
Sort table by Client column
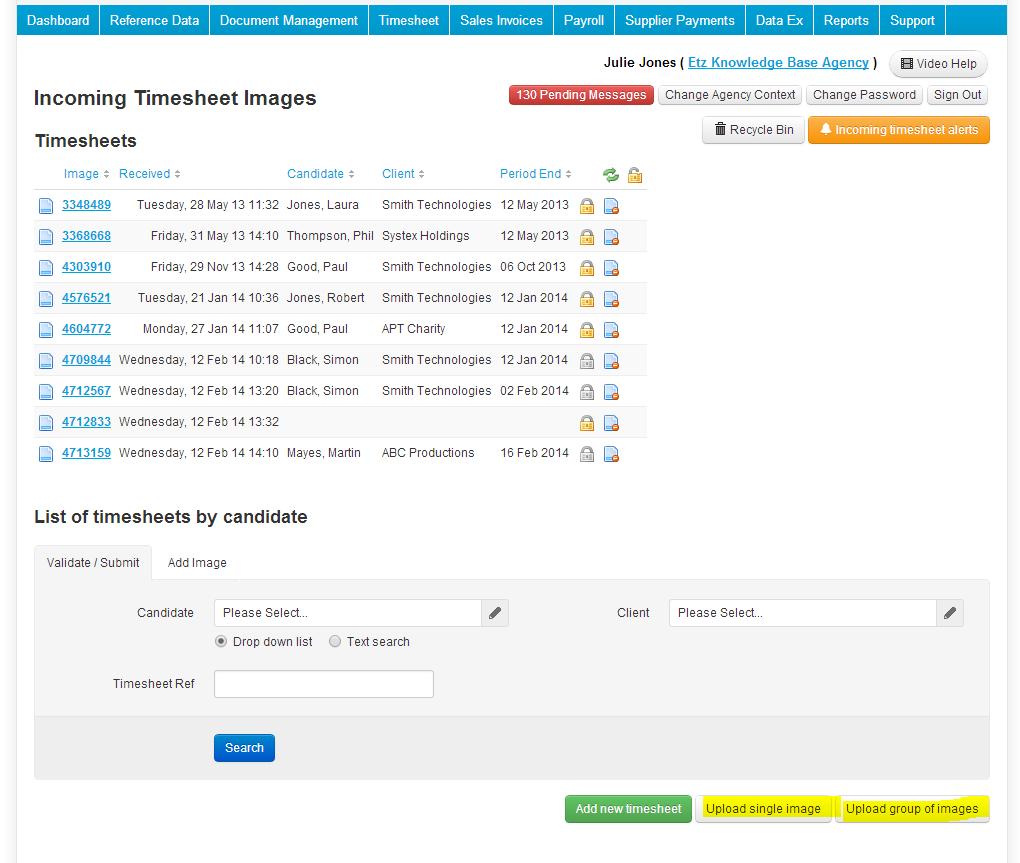coord(403,174)
